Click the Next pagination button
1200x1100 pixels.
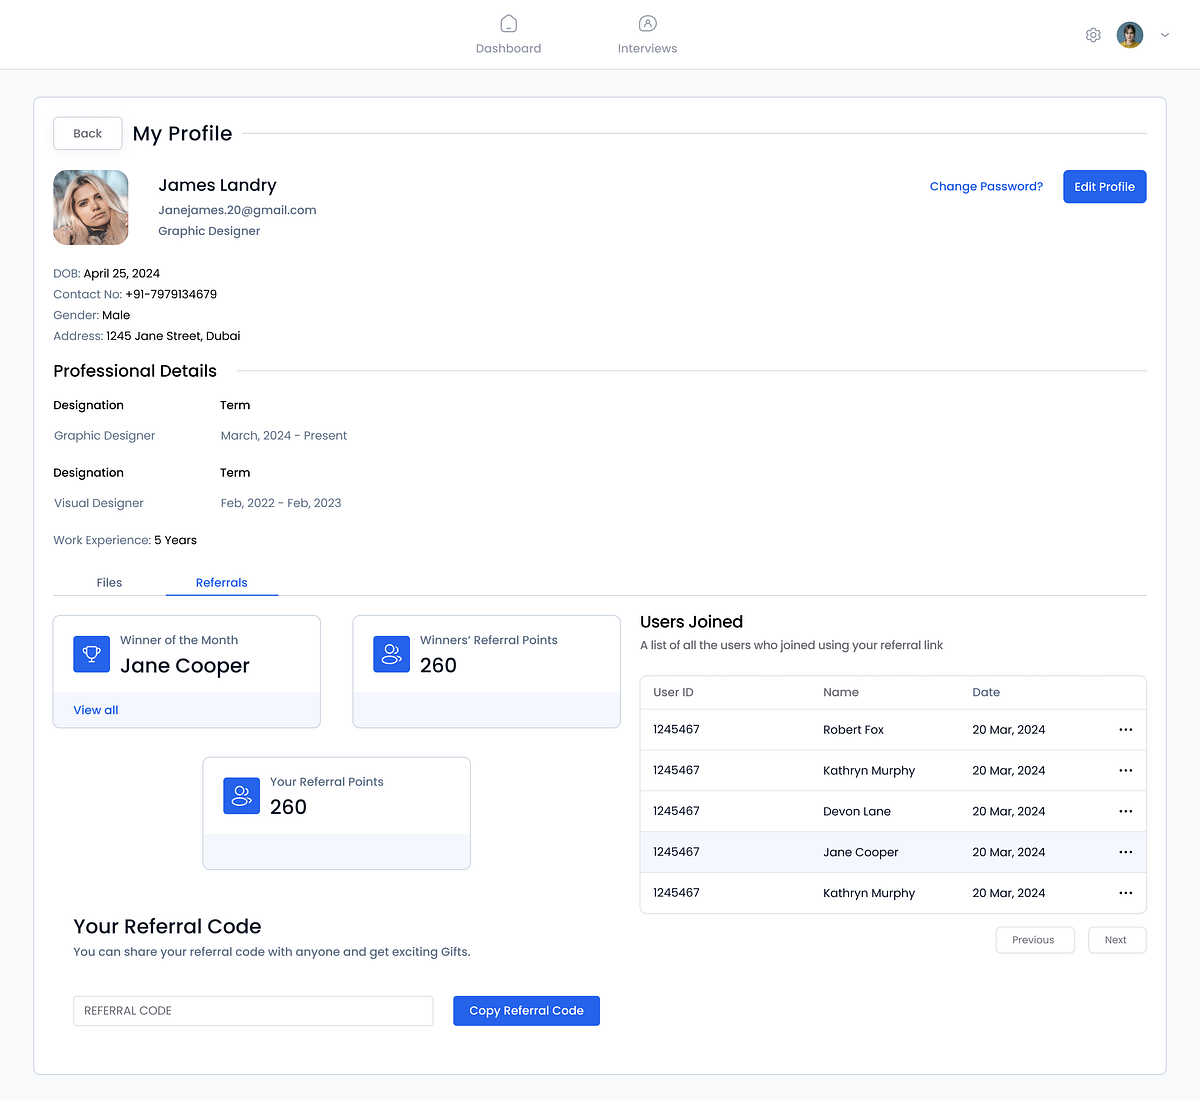1116,939
